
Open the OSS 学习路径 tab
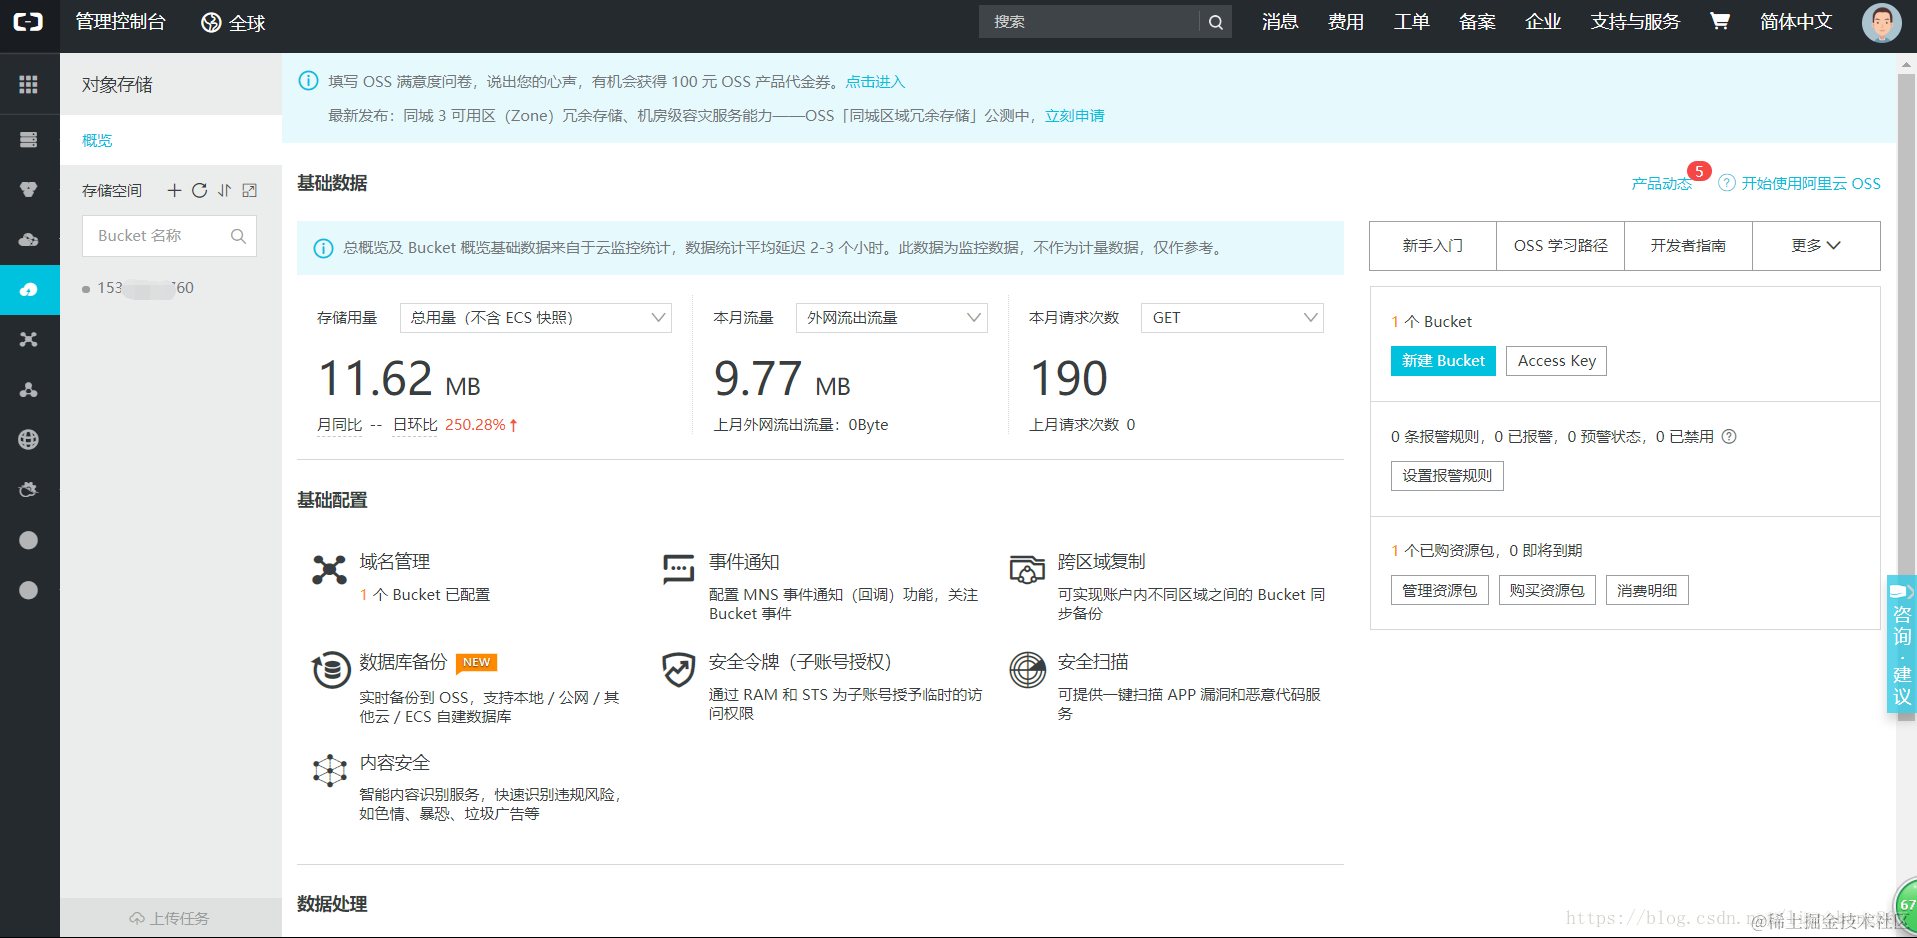1561,246
